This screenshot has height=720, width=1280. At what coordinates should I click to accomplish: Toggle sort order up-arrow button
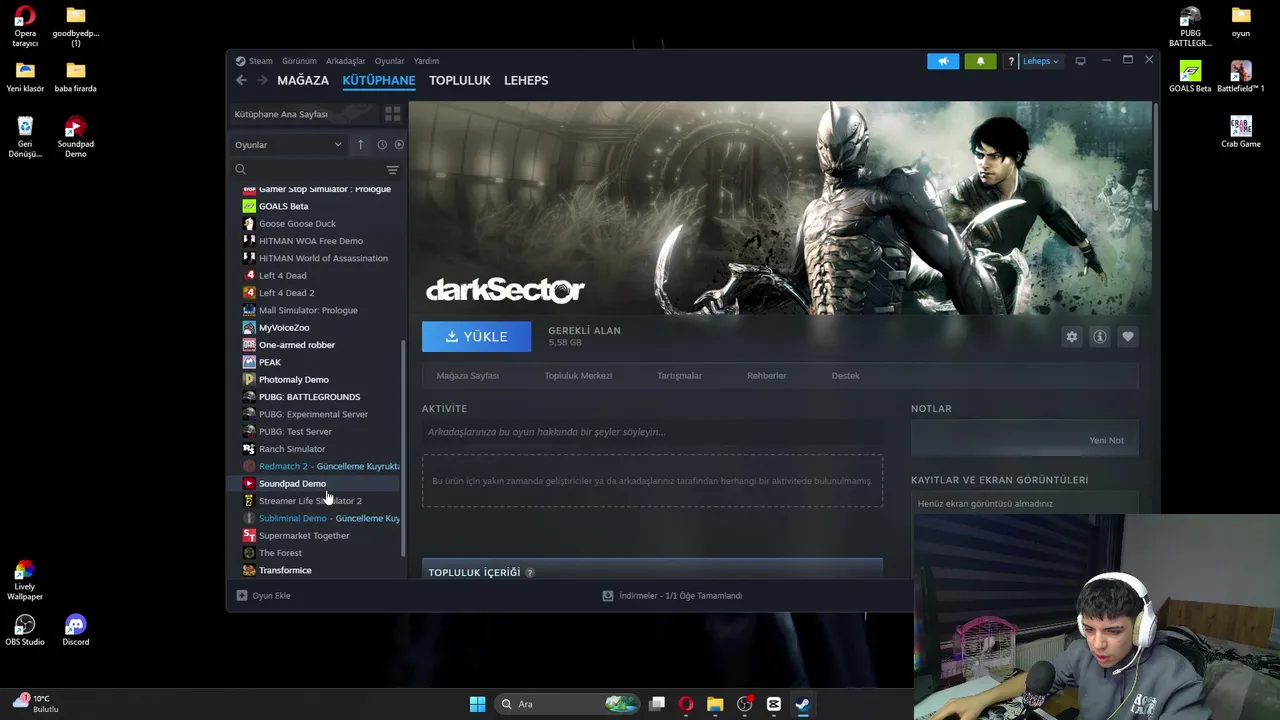(360, 145)
